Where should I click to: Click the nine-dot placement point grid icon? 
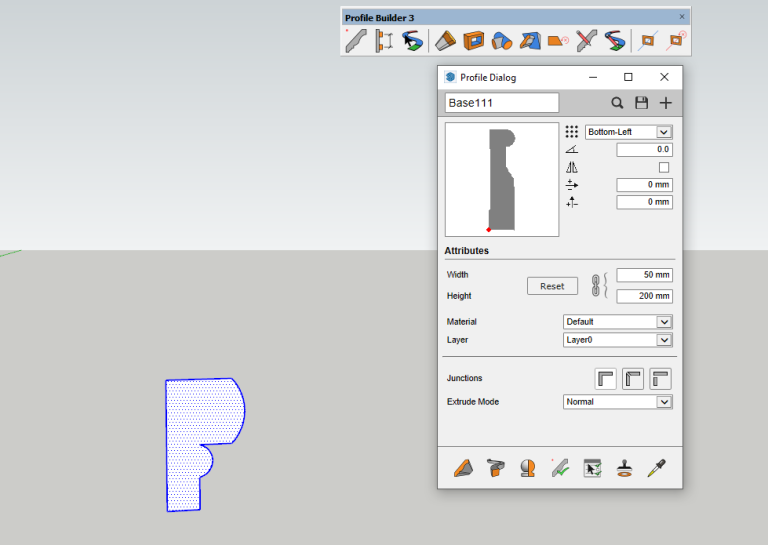pyautogui.click(x=572, y=131)
